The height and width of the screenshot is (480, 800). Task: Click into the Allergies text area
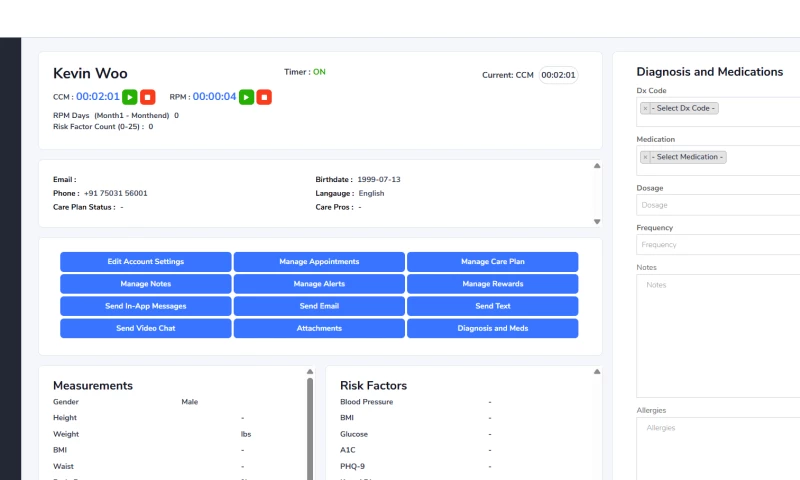click(x=718, y=449)
